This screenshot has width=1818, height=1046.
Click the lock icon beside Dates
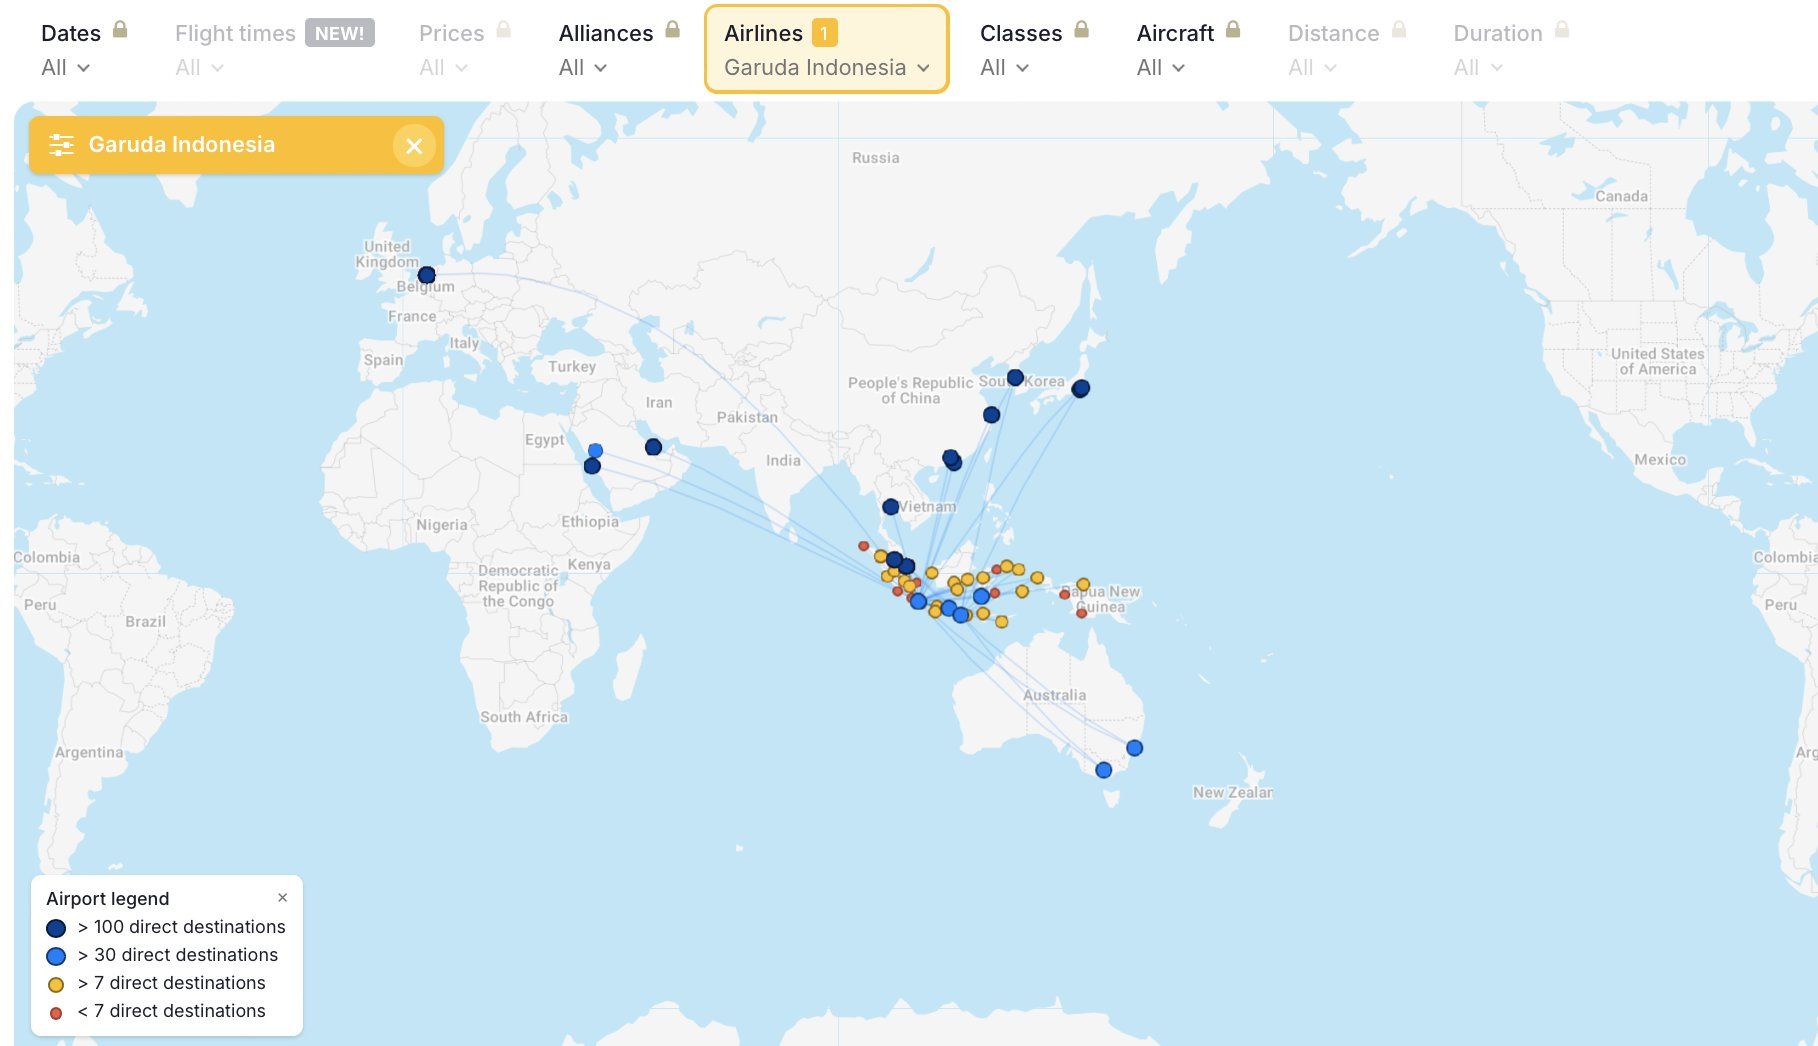(120, 29)
